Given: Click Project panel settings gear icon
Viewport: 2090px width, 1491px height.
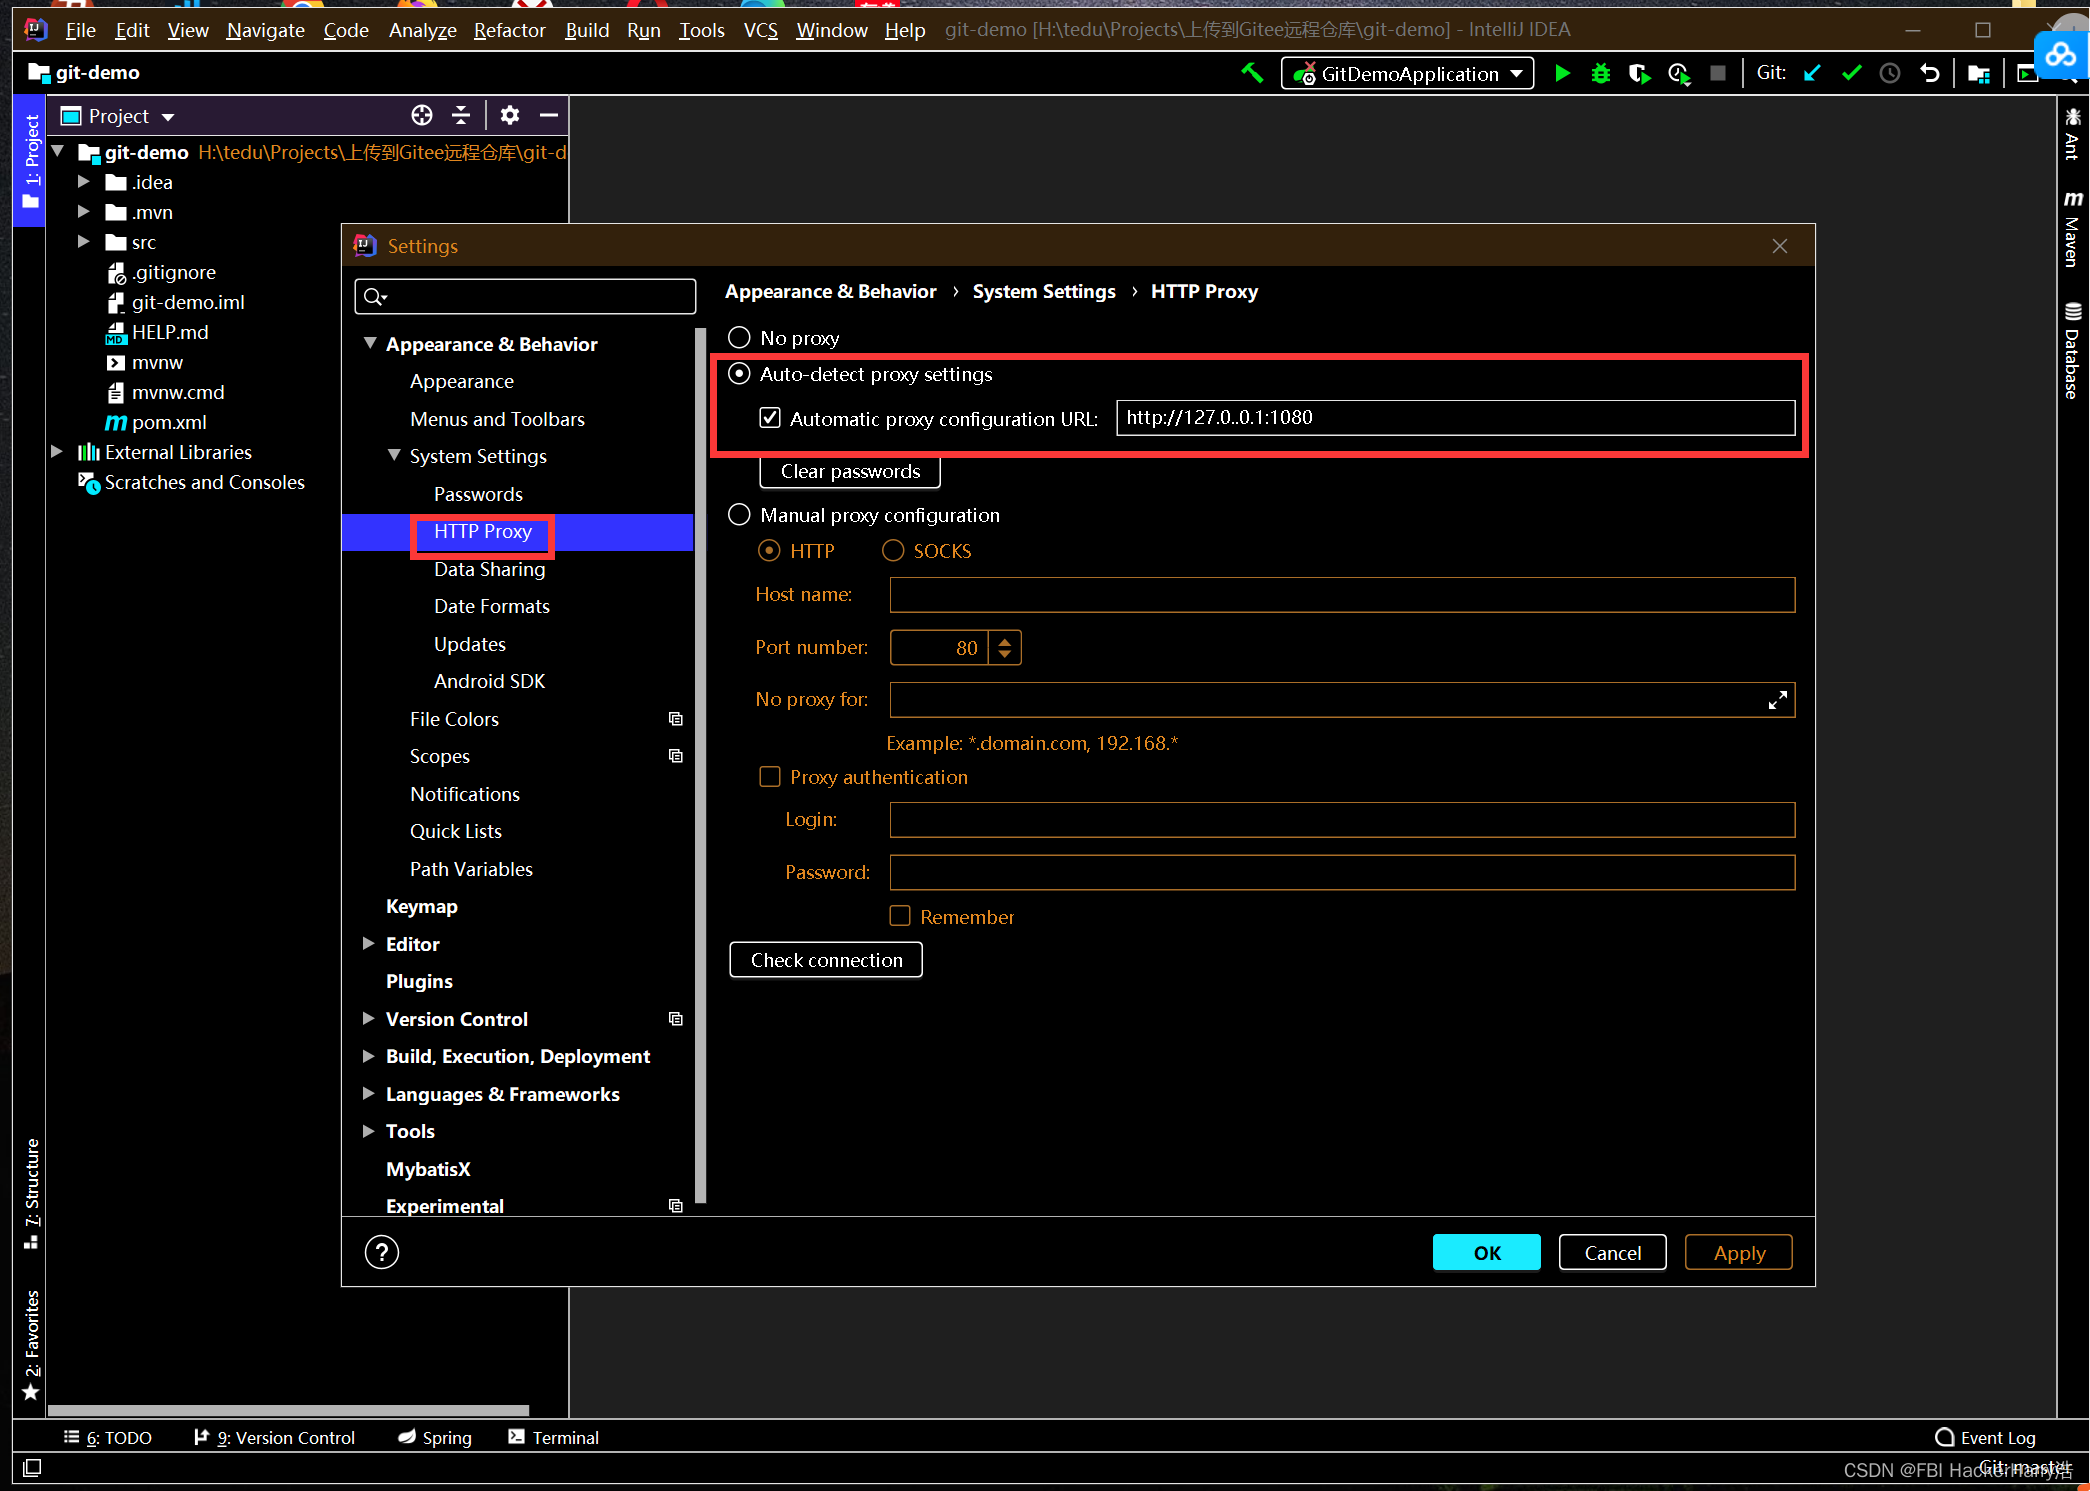Looking at the screenshot, I should click(510, 115).
